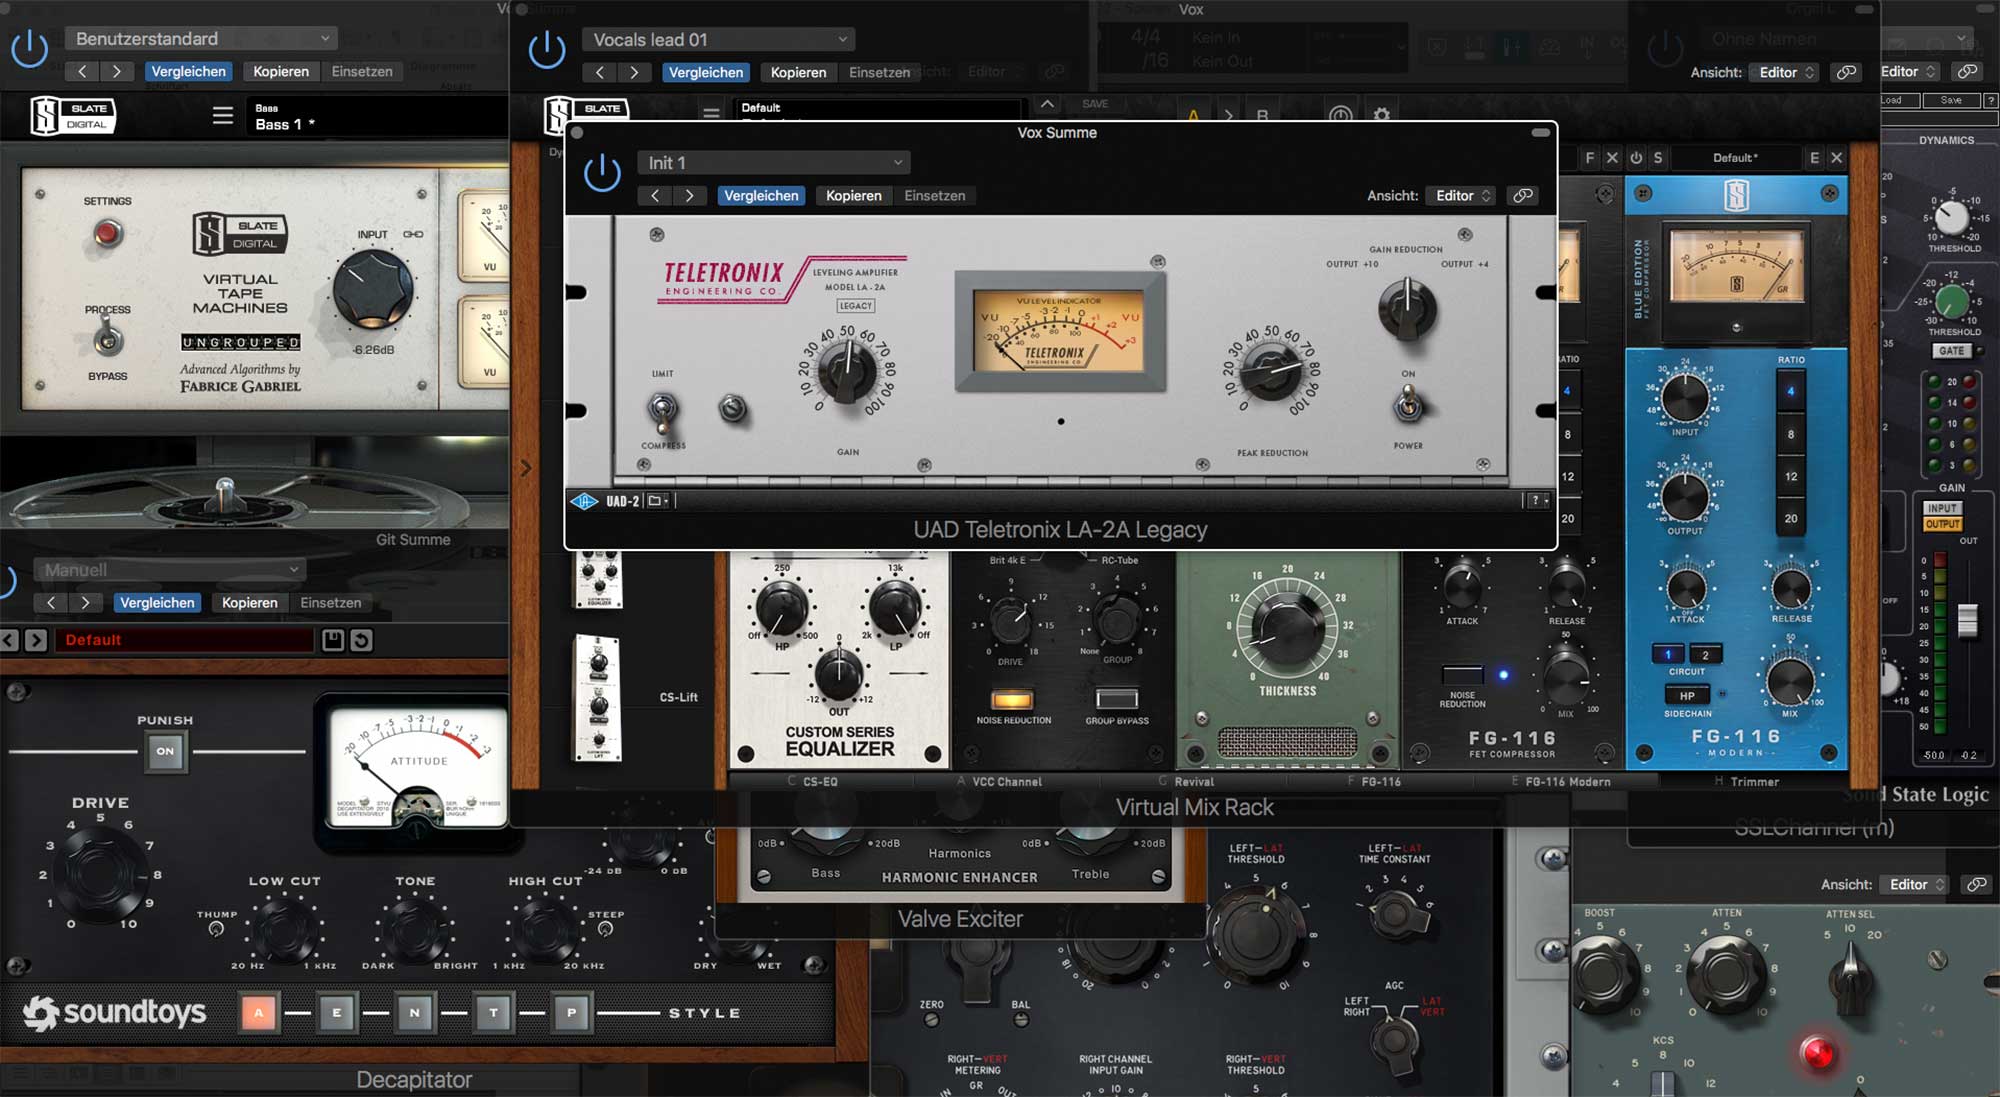The height and width of the screenshot is (1097, 2000).
Task: Click the previous arrow under Benutzerstandard
Action: tap(82, 71)
